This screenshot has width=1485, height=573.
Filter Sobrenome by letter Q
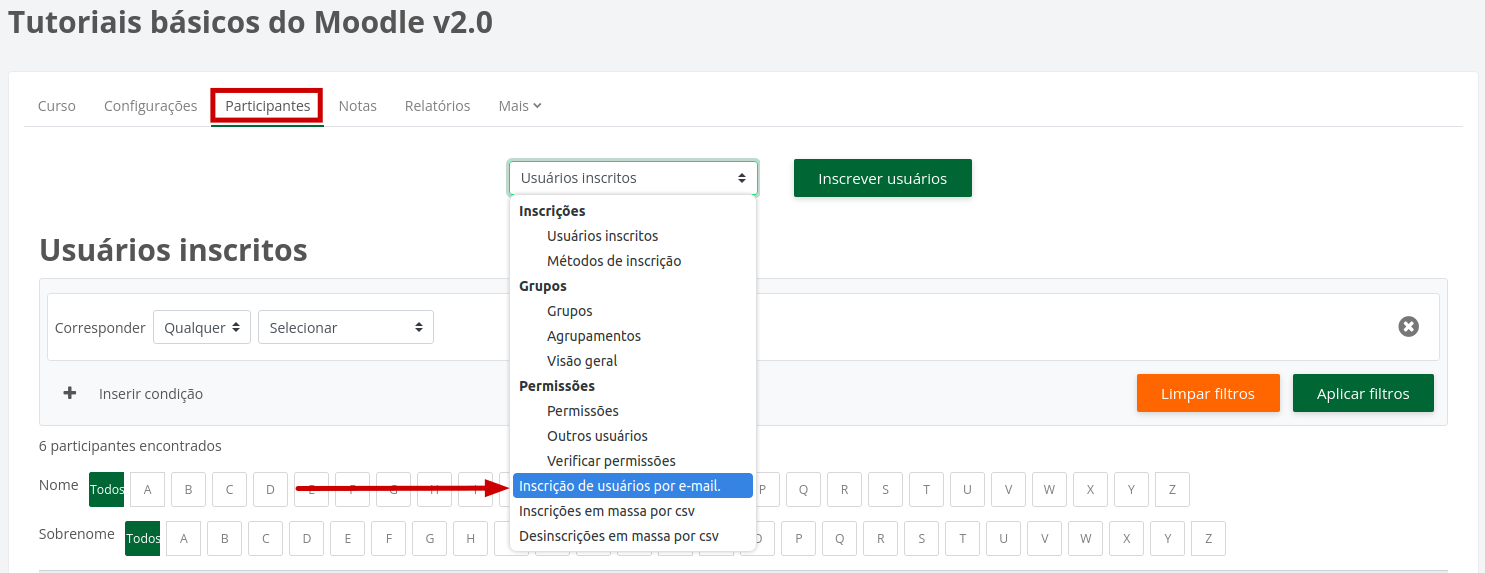(x=840, y=538)
